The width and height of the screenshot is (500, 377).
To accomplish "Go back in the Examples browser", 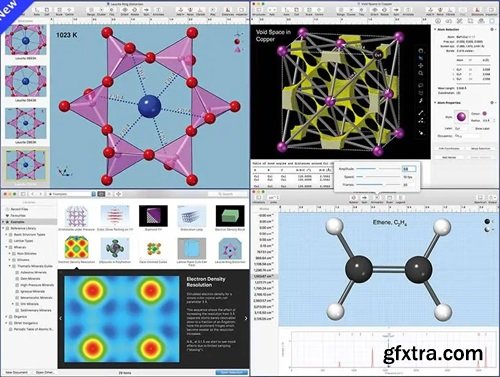I will point(32,194).
